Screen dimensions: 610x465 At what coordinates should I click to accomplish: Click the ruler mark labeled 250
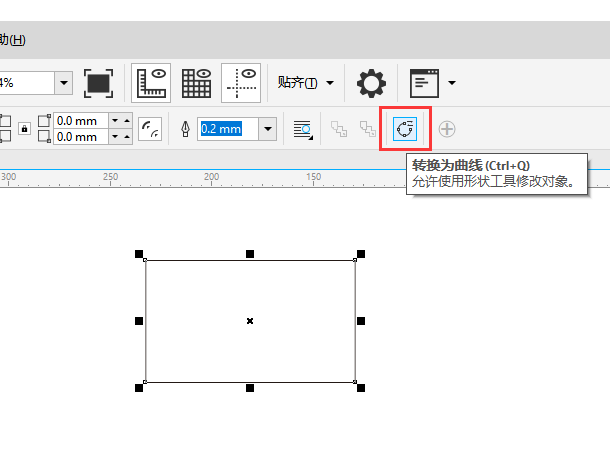click(110, 177)
